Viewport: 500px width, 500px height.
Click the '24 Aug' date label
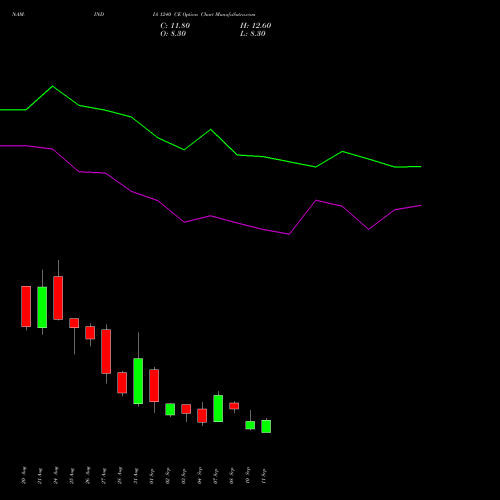click(x=56, y=475)
